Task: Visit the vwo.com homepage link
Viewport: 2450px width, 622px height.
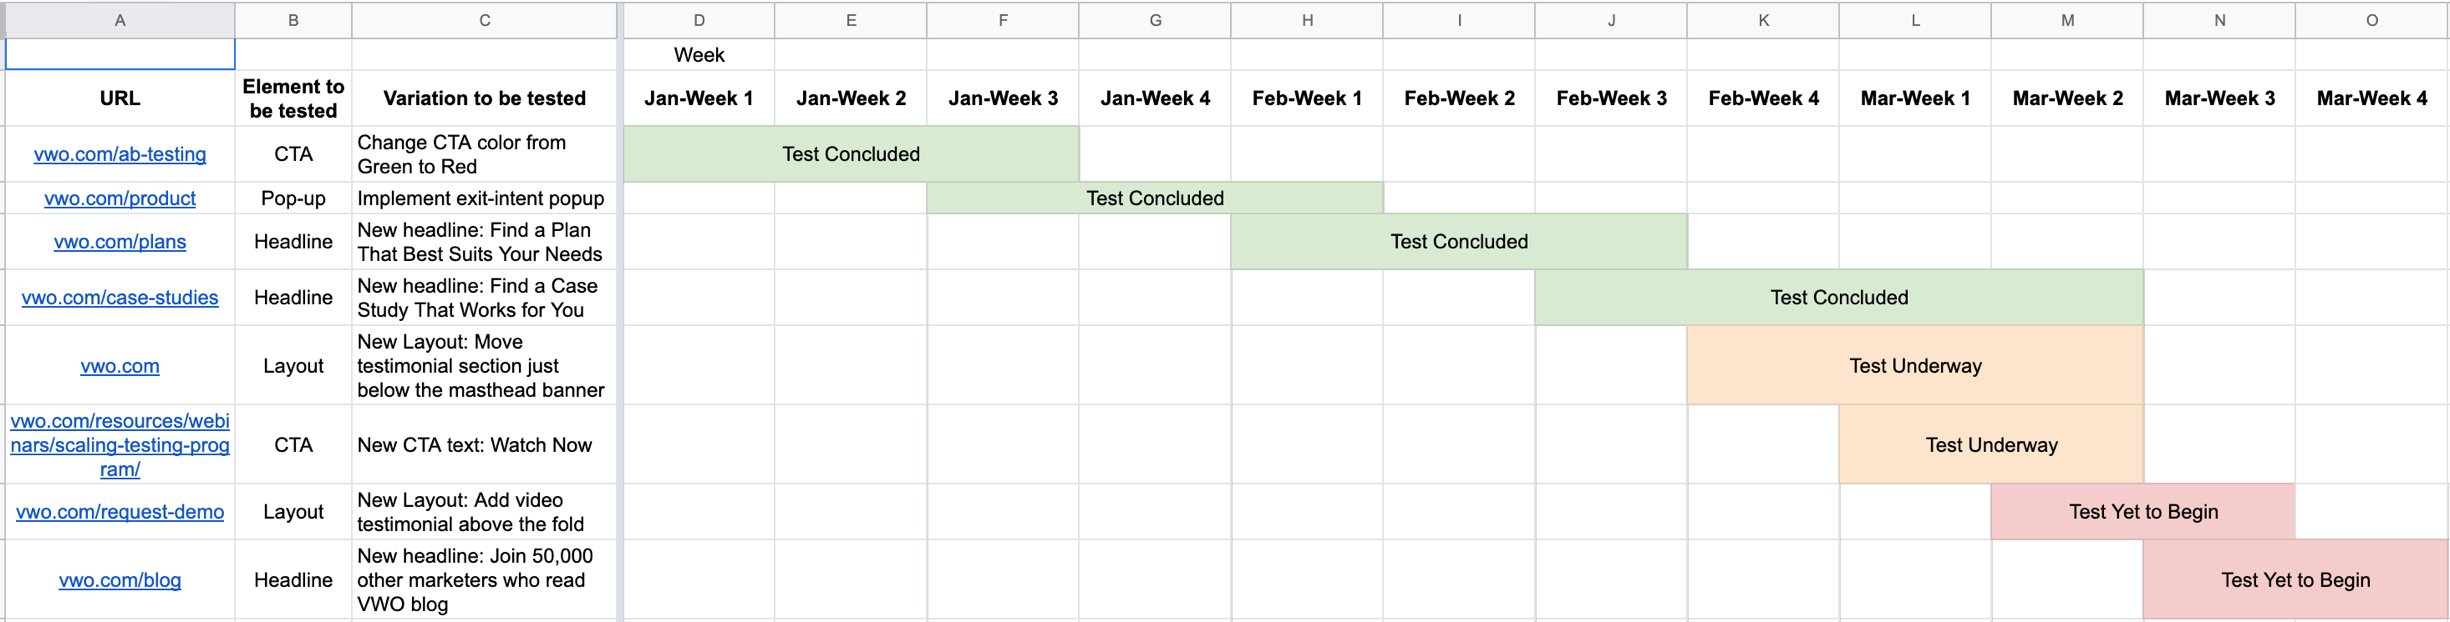Action: click(x=120, y=366)
